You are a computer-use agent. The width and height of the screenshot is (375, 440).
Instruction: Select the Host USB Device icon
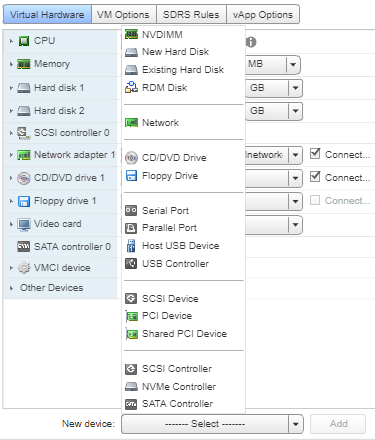[x=131, y=246]
